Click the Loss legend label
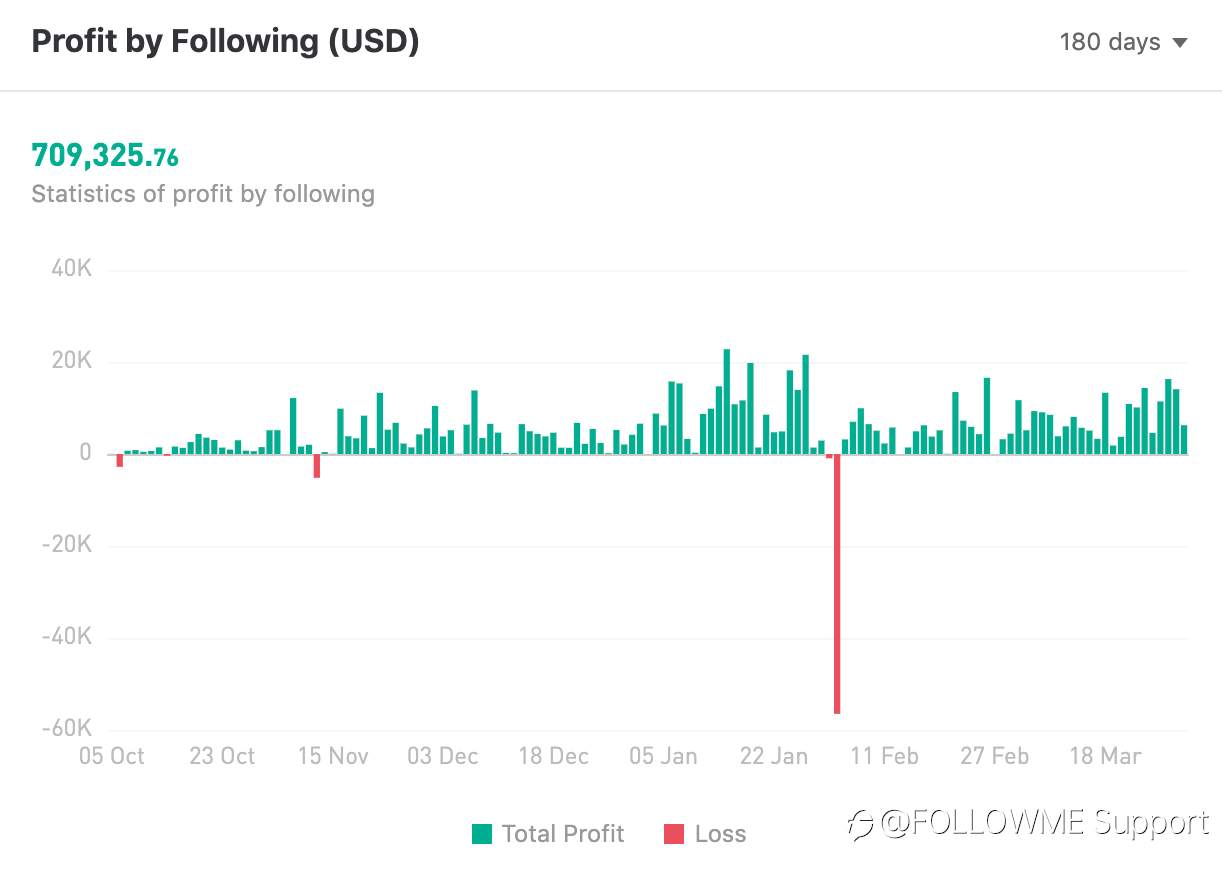 [720, 833]
